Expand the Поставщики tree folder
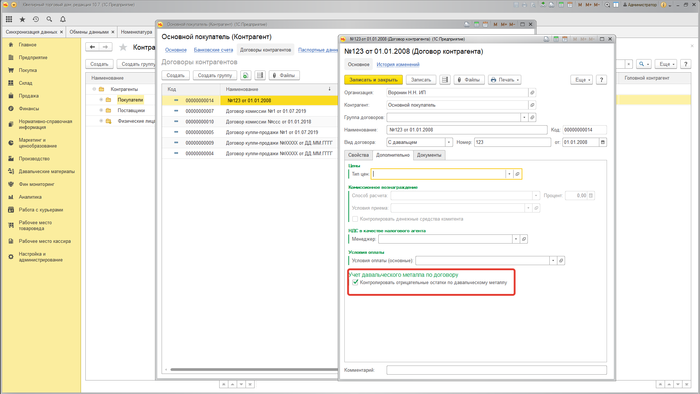This screenshot has width=700, height=394. pos(101,110)
